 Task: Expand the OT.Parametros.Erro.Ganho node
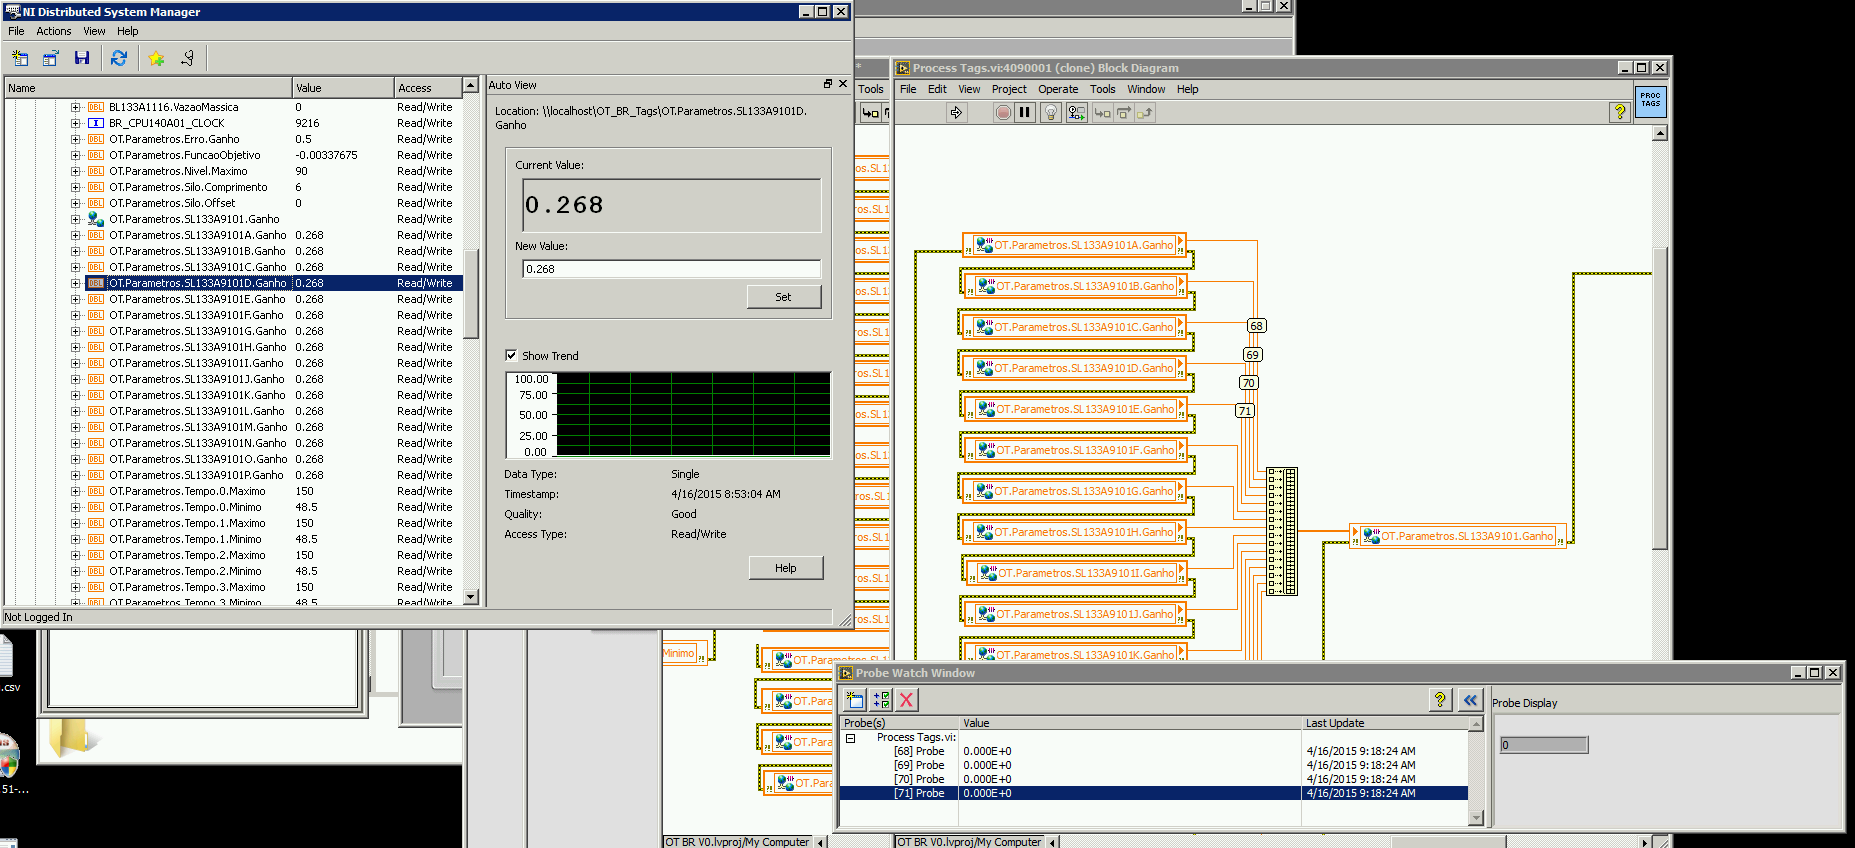tap(75, 139)
